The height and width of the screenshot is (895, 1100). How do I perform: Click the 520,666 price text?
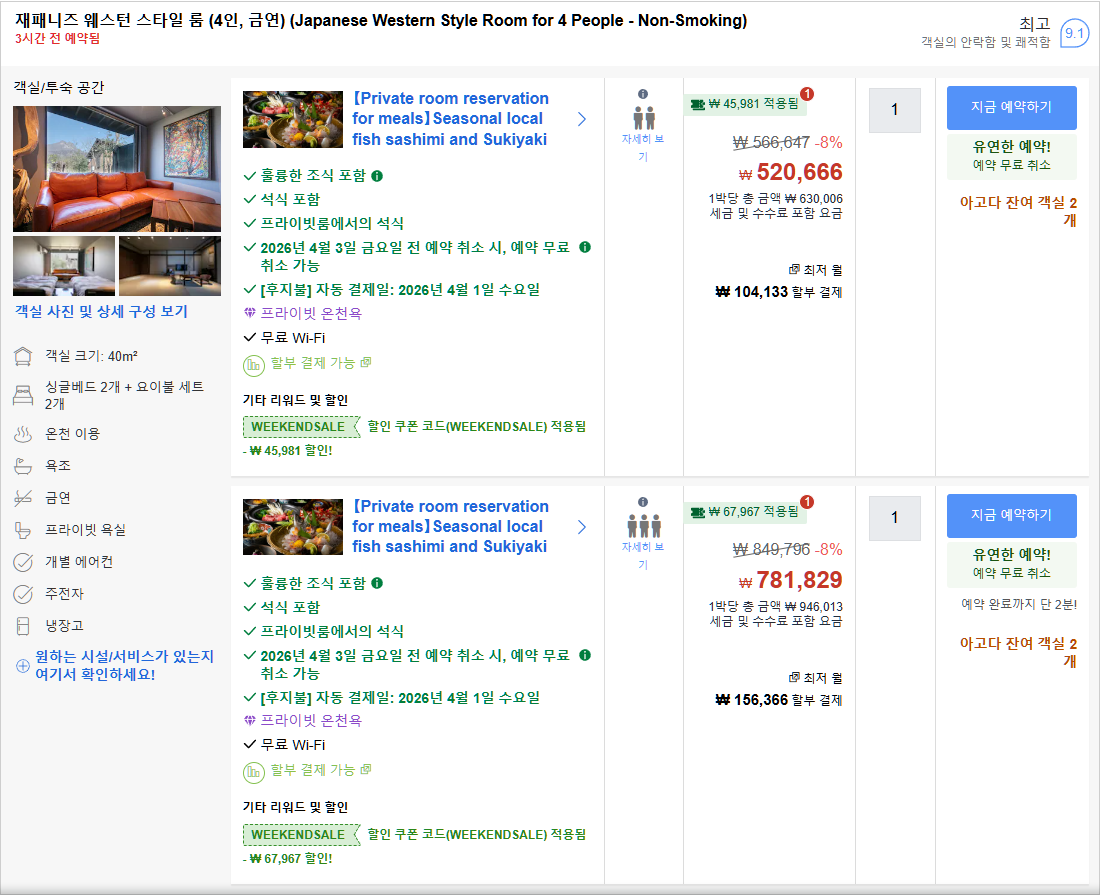pyautogui.click(x=791, y=172)
